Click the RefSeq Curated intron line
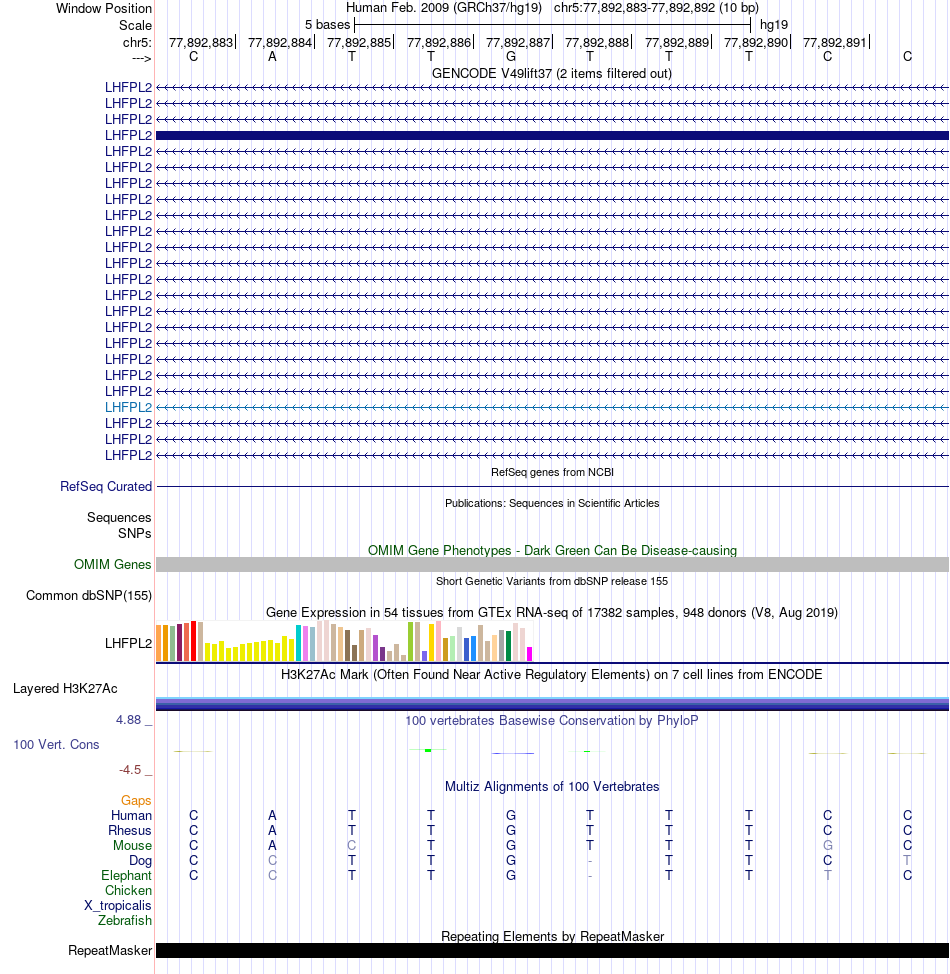 coord(552,486)
